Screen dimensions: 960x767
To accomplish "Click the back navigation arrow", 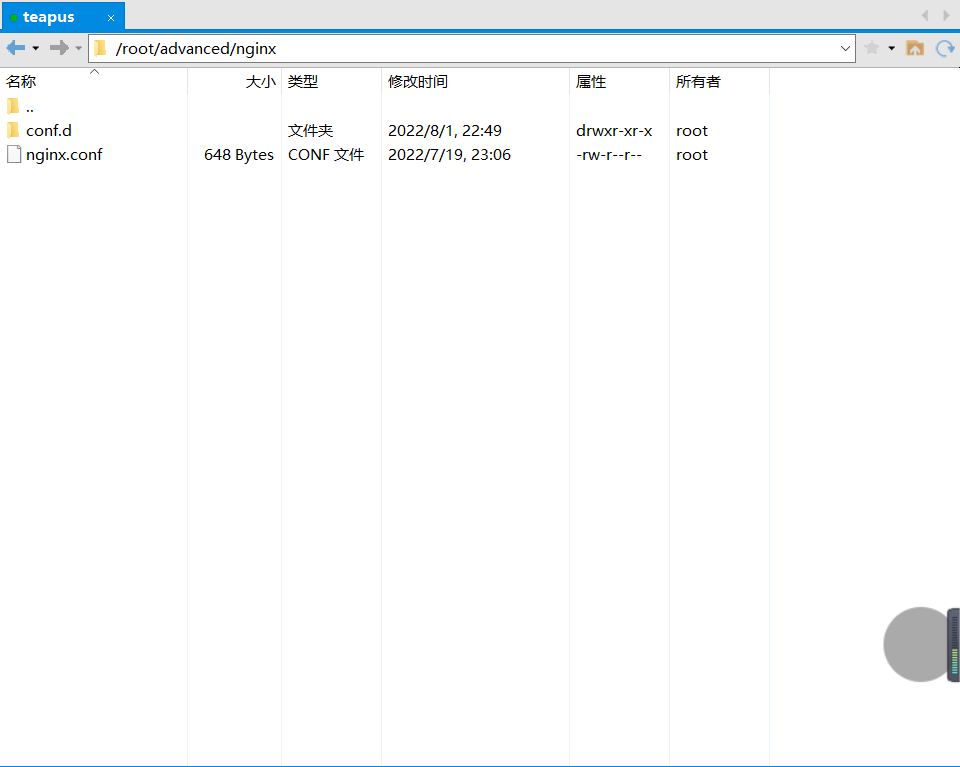I will click(15, 48).
